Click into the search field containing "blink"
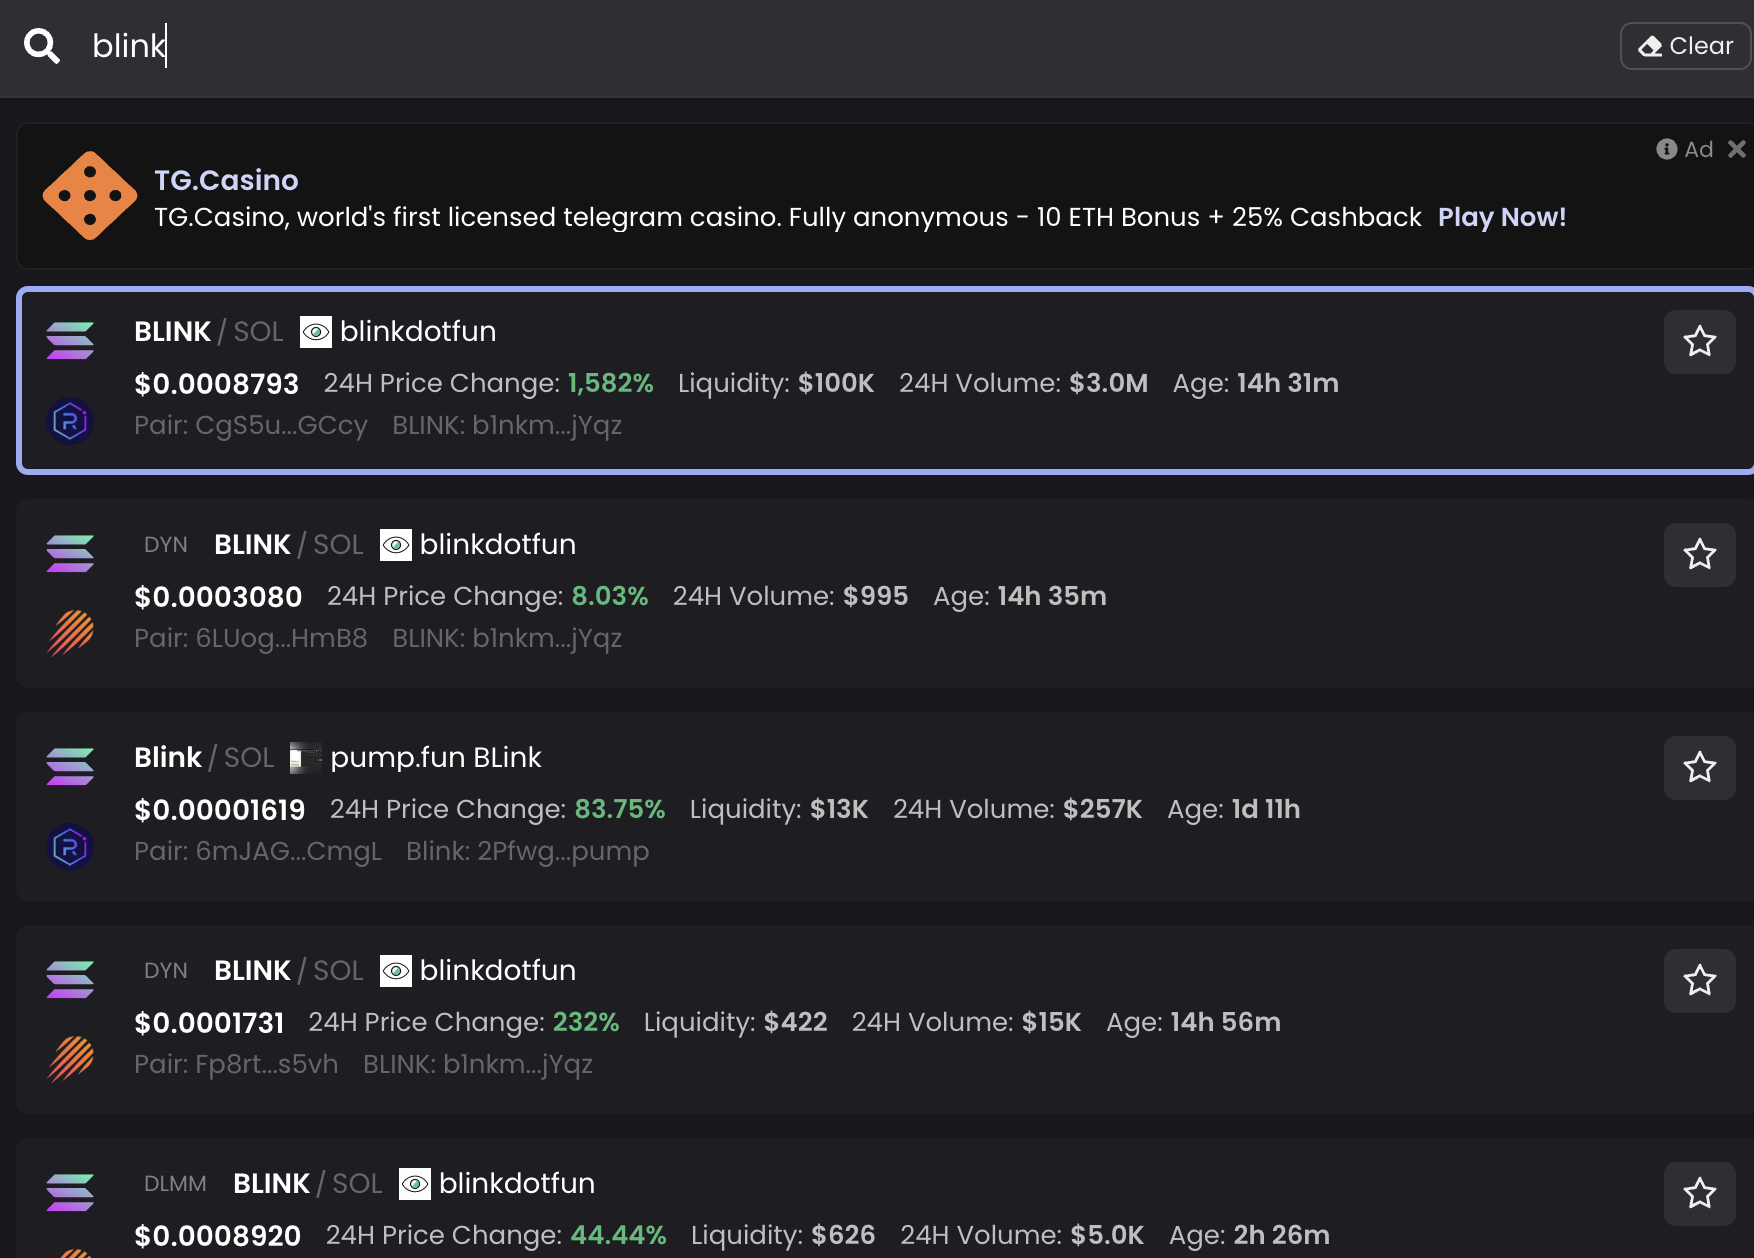 pos(800,46)
